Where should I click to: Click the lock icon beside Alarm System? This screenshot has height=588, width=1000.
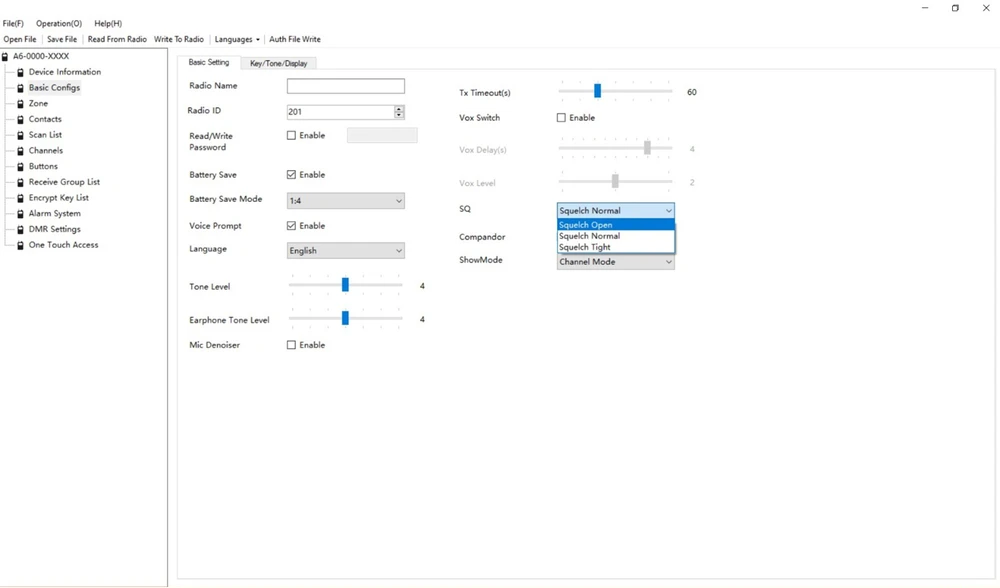pos(20,214)
